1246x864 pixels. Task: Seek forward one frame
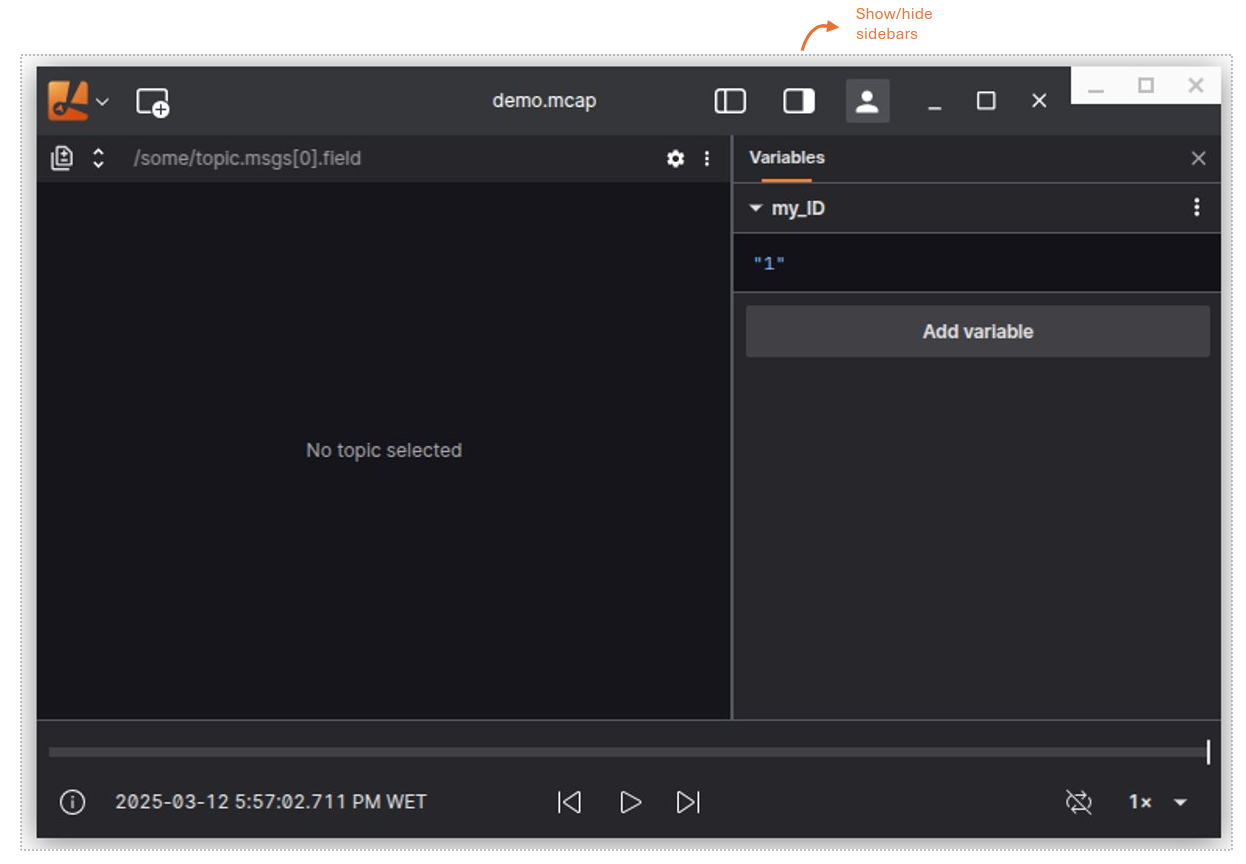tap(688, 802)
